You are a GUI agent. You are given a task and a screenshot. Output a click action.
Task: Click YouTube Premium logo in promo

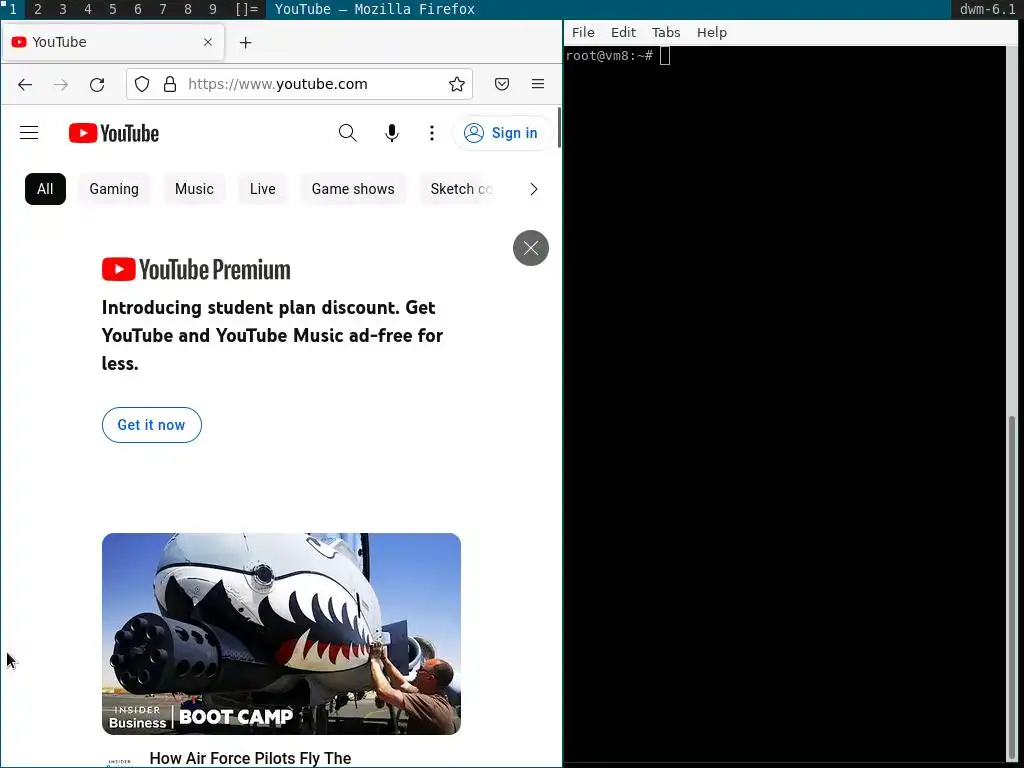[196, 269]
